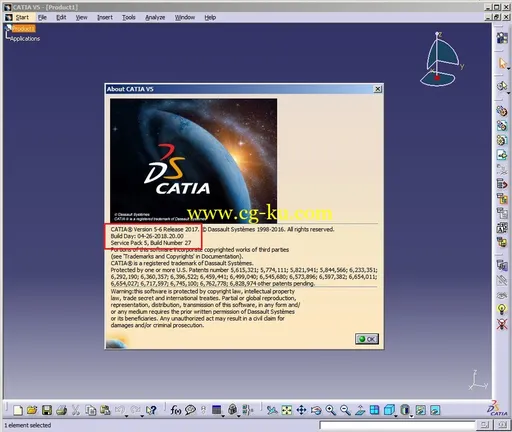Click the red crossed-out icon on the right toolbar
Screen dimensions: 512x432
click(x=502, y=324)
